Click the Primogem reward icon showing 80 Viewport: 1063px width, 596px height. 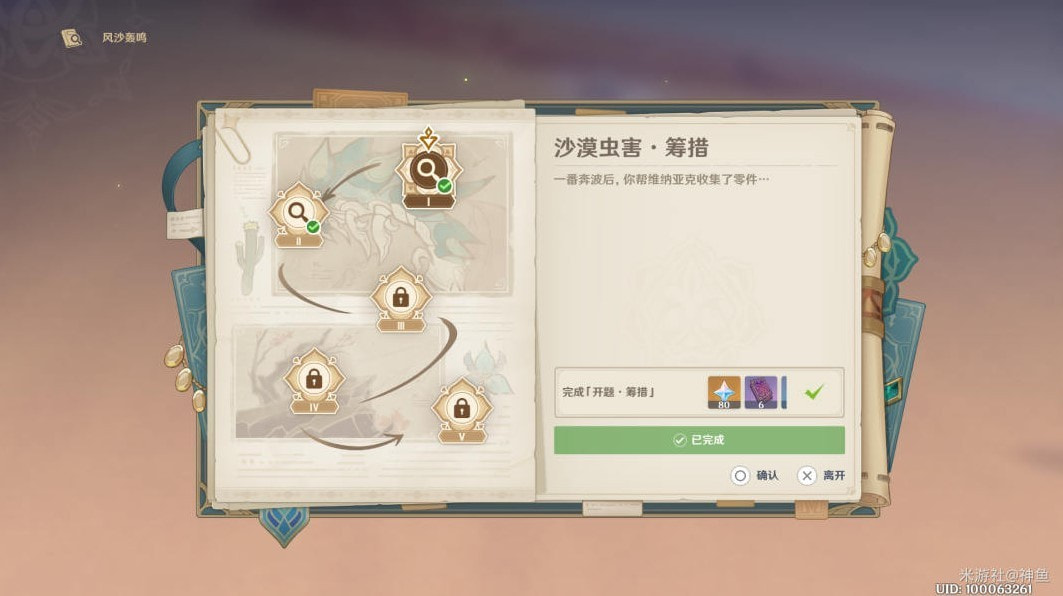coord(724,393)
